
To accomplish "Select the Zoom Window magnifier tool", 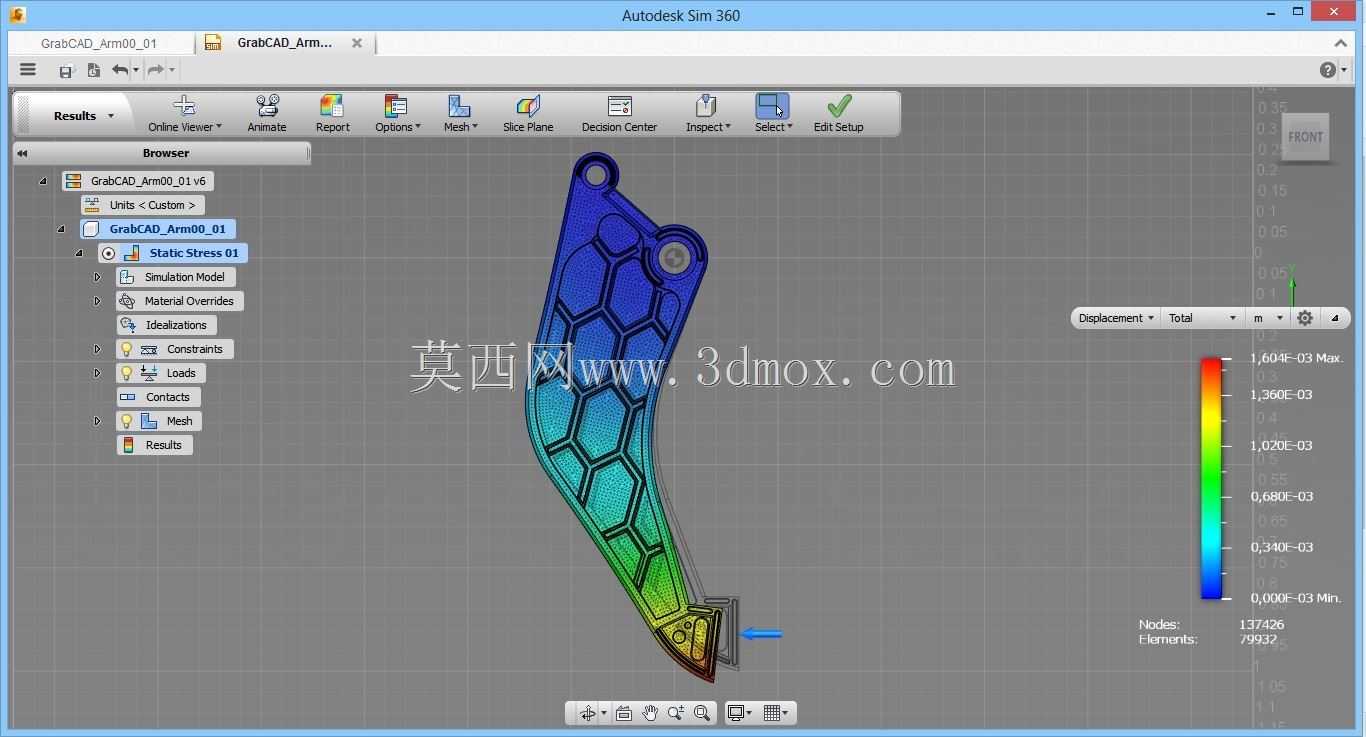I will click(702, 713).
